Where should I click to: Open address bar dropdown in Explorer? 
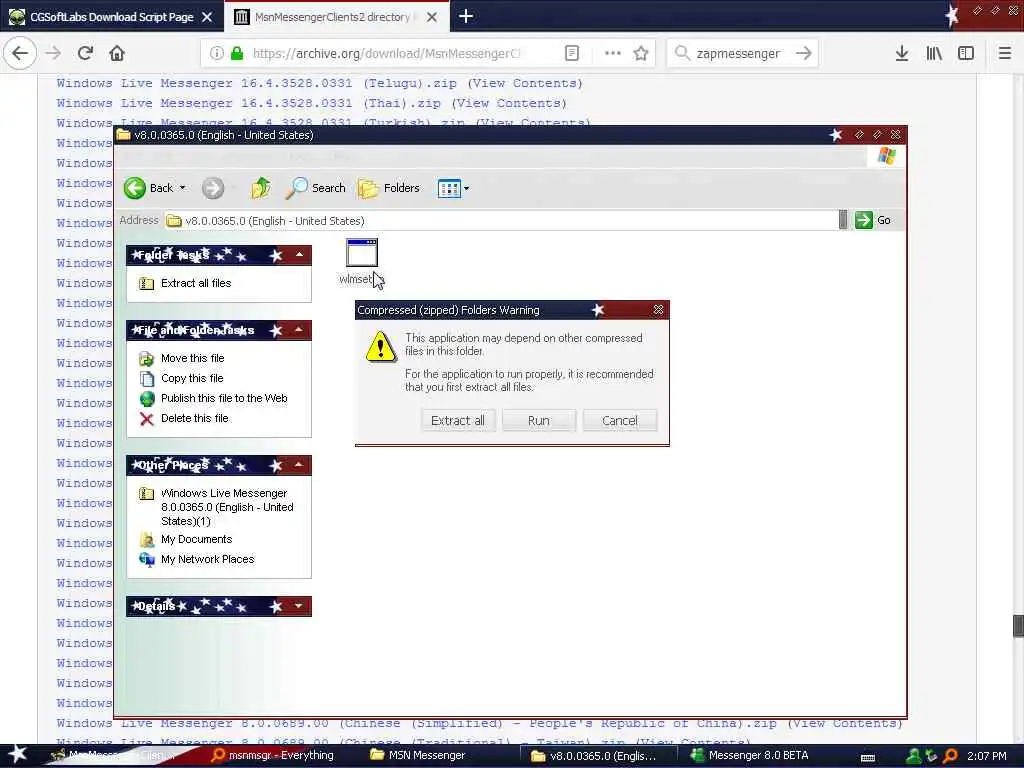(843, 220)
